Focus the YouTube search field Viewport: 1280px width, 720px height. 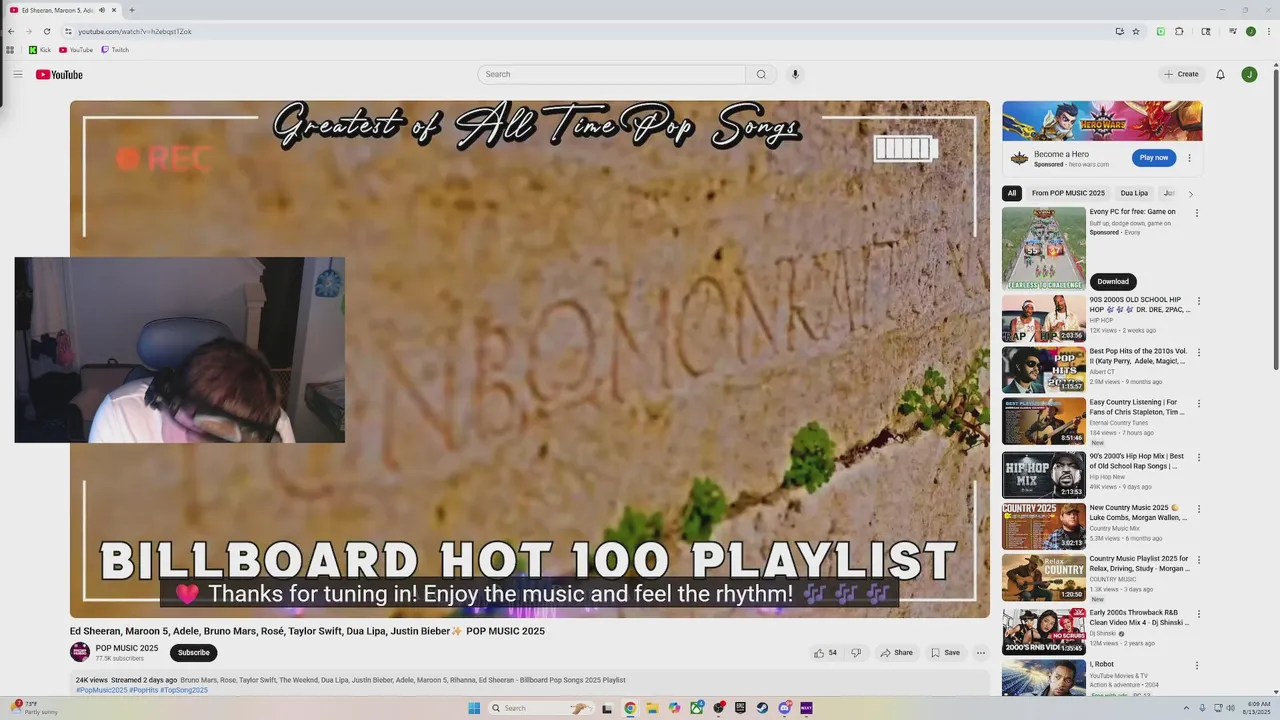pyautogui.click(x=611, y=74)
